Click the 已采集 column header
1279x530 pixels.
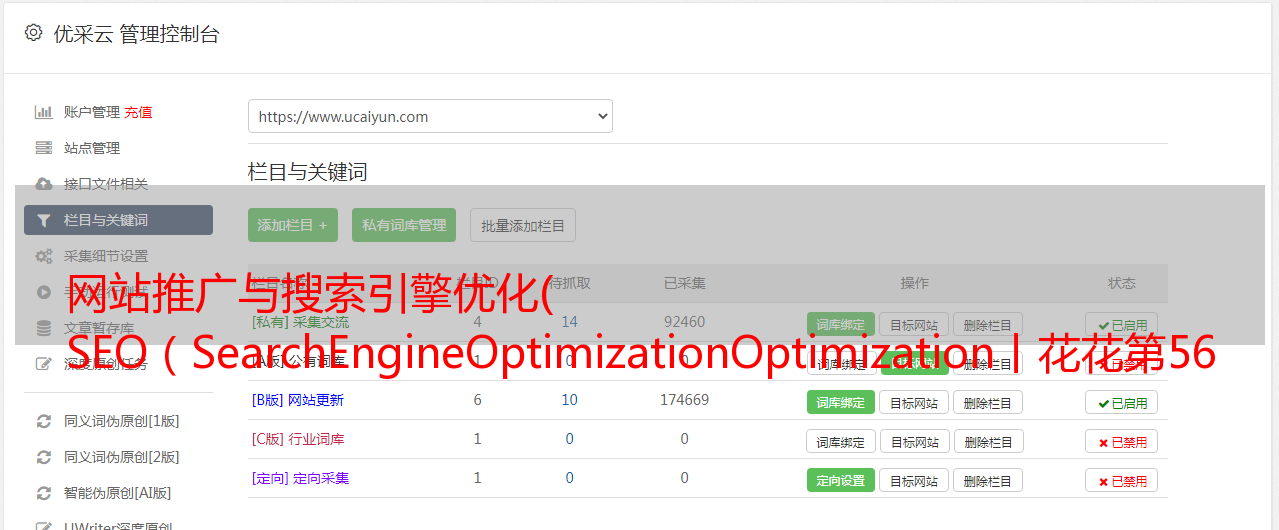(685, 283)
